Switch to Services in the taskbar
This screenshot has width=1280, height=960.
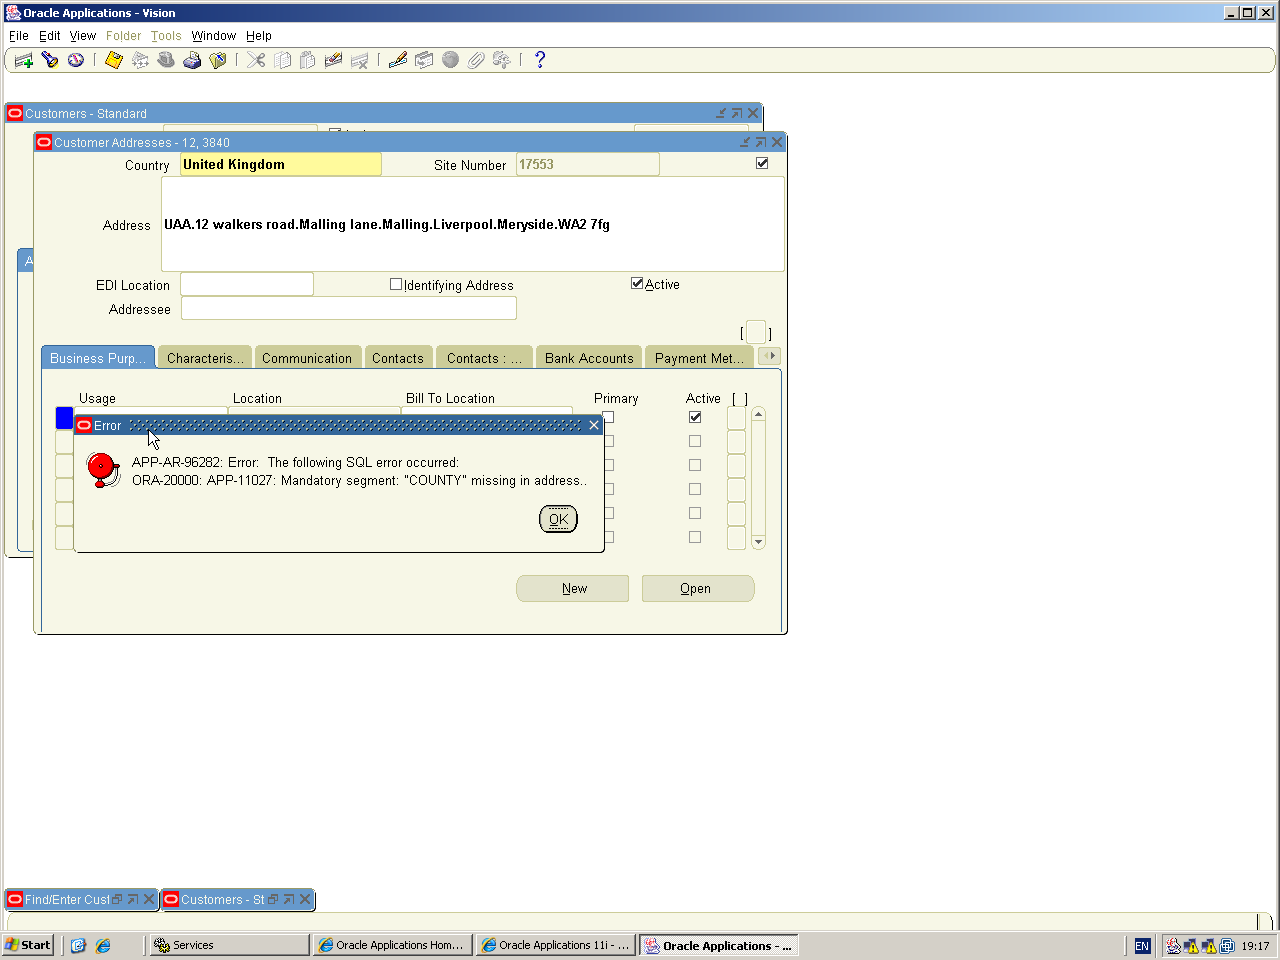click(229, 945)
